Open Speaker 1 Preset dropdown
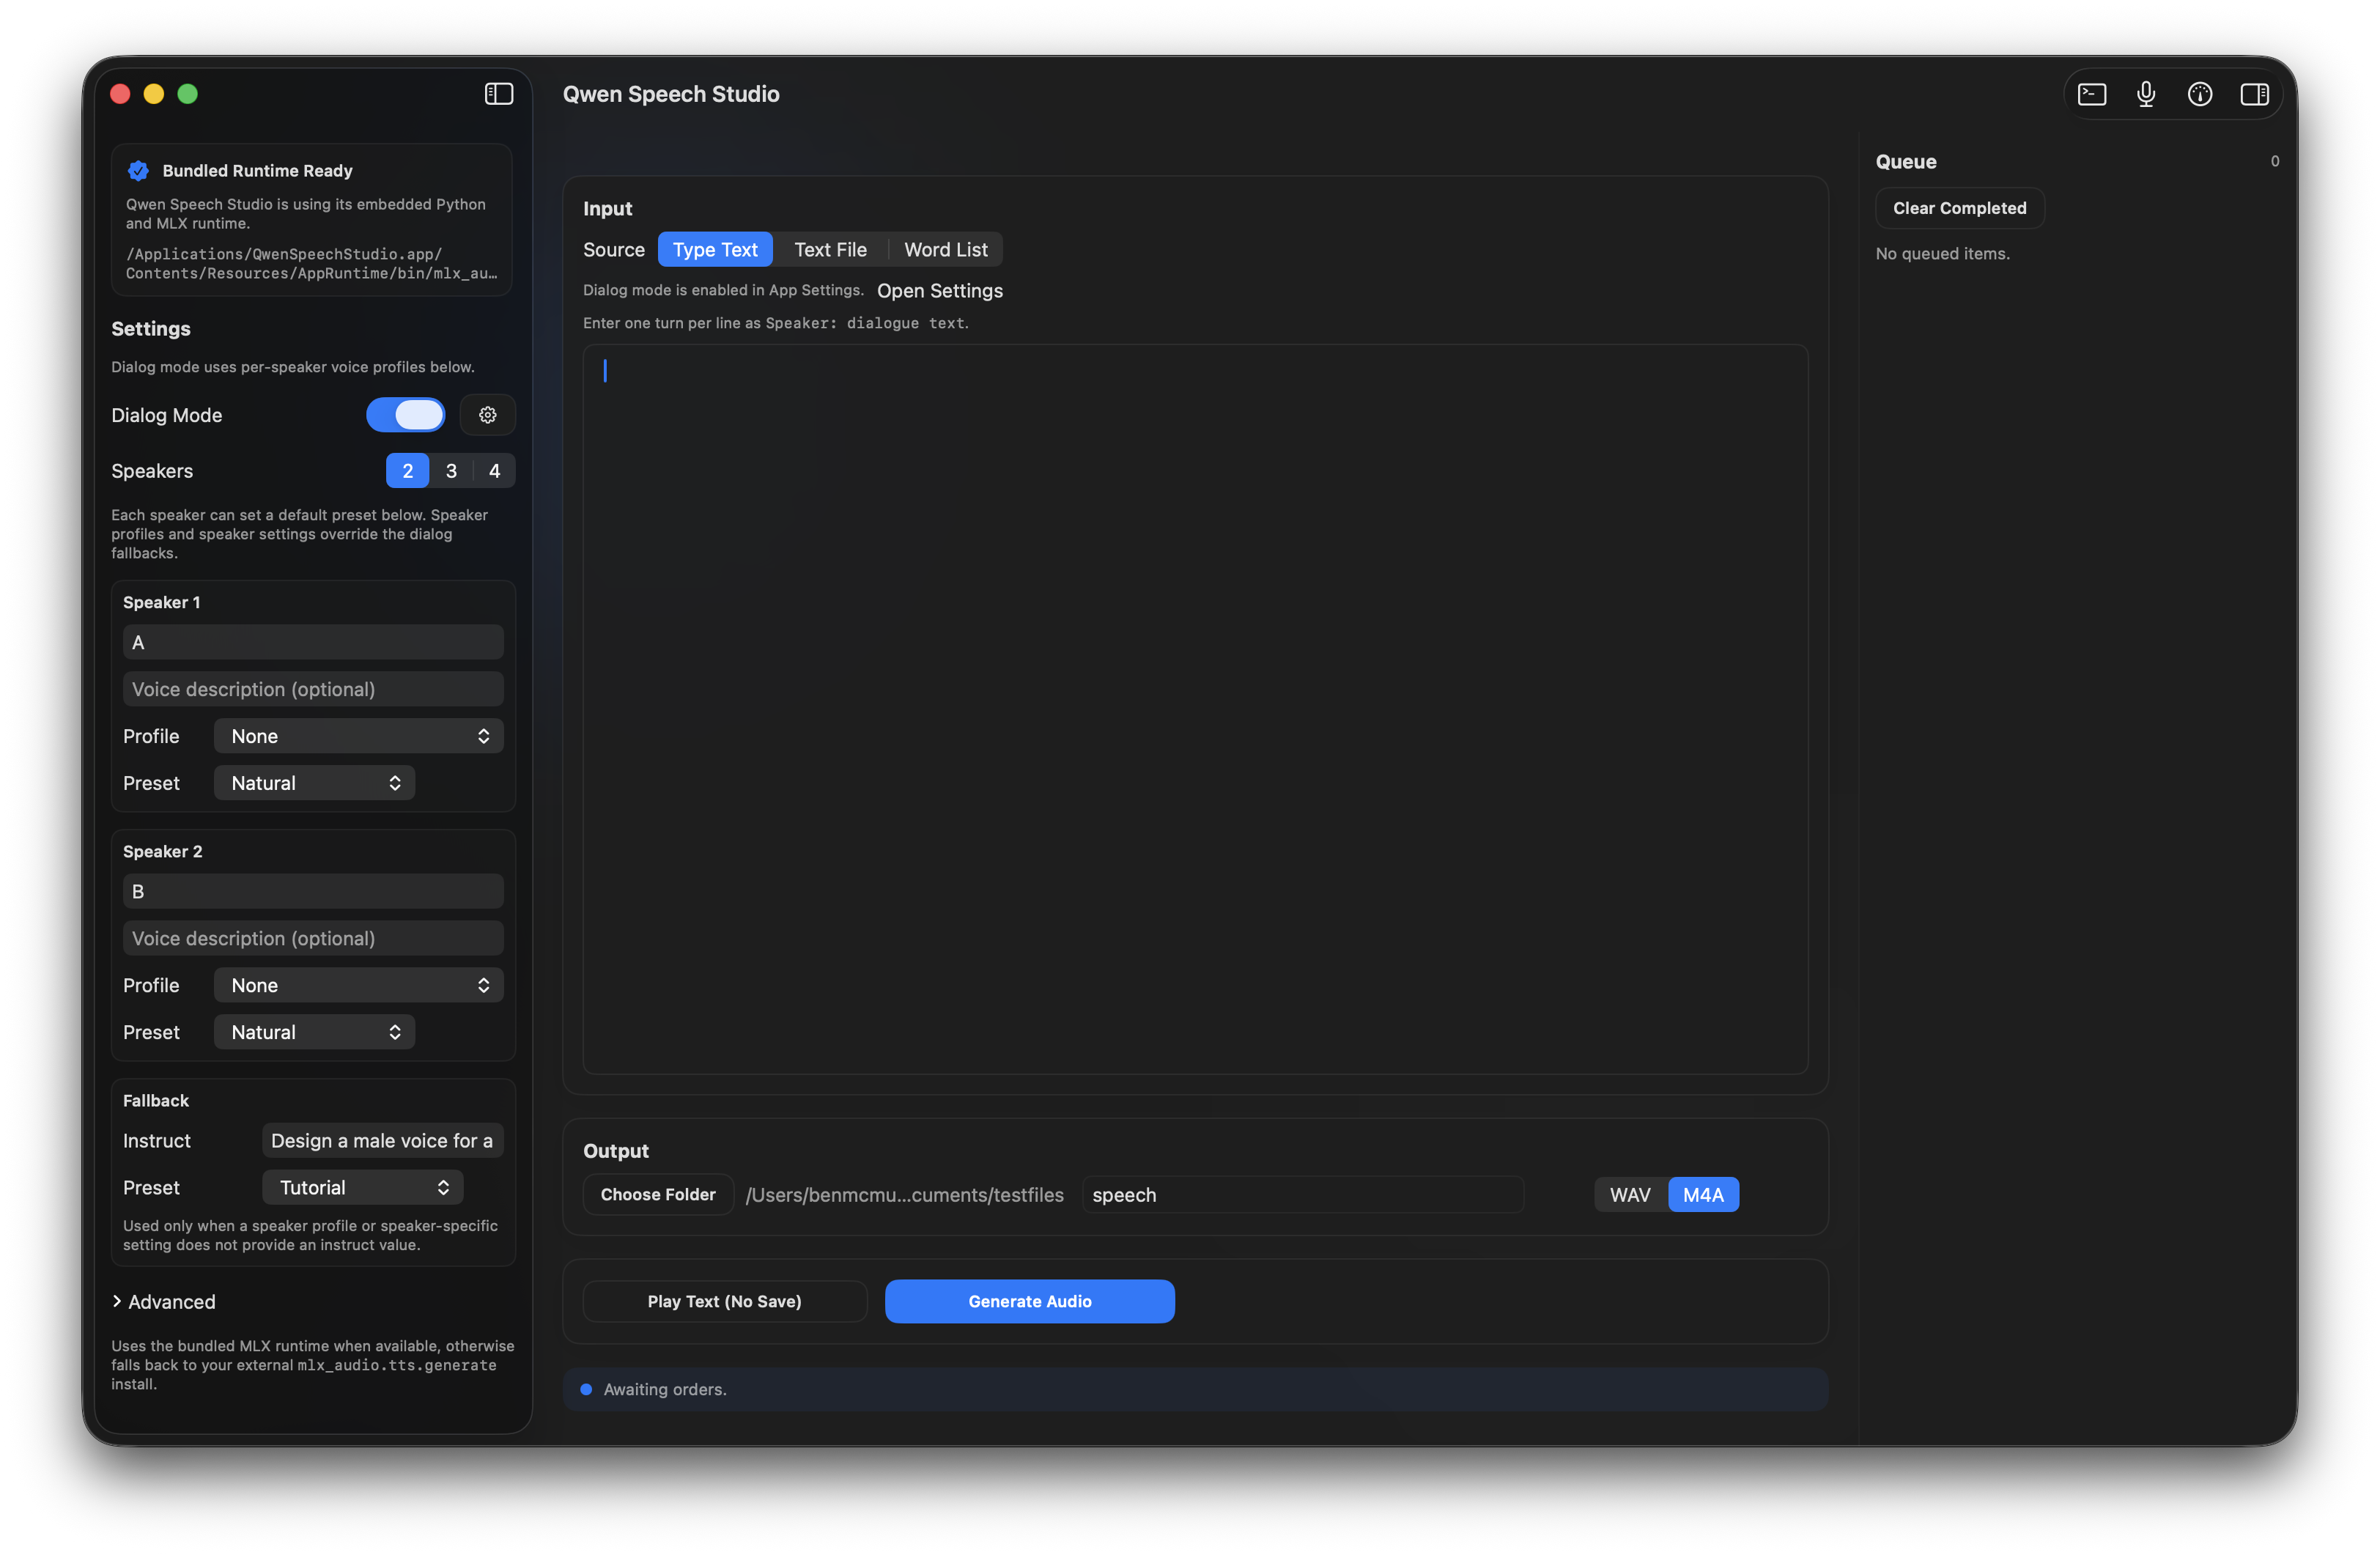The image size is (2380, 1555). pyautogui.click(x=314, y=783)
